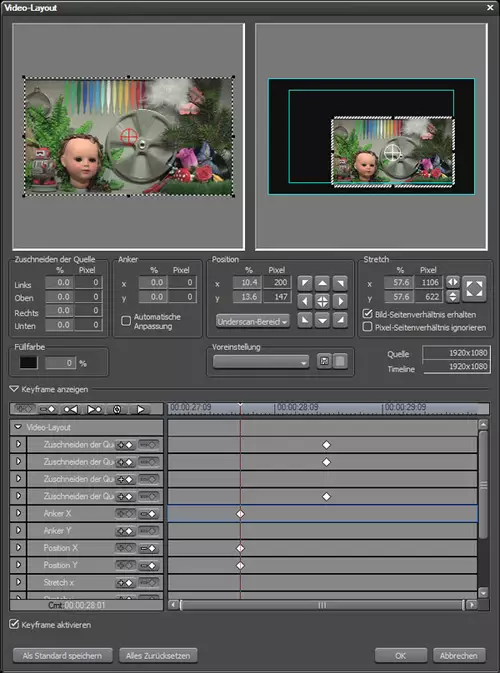This screenshot has height=673, width=500.
Task: Uncheck Bild-Seitenverhältnis erhalten
Action: tap(367, 314)
